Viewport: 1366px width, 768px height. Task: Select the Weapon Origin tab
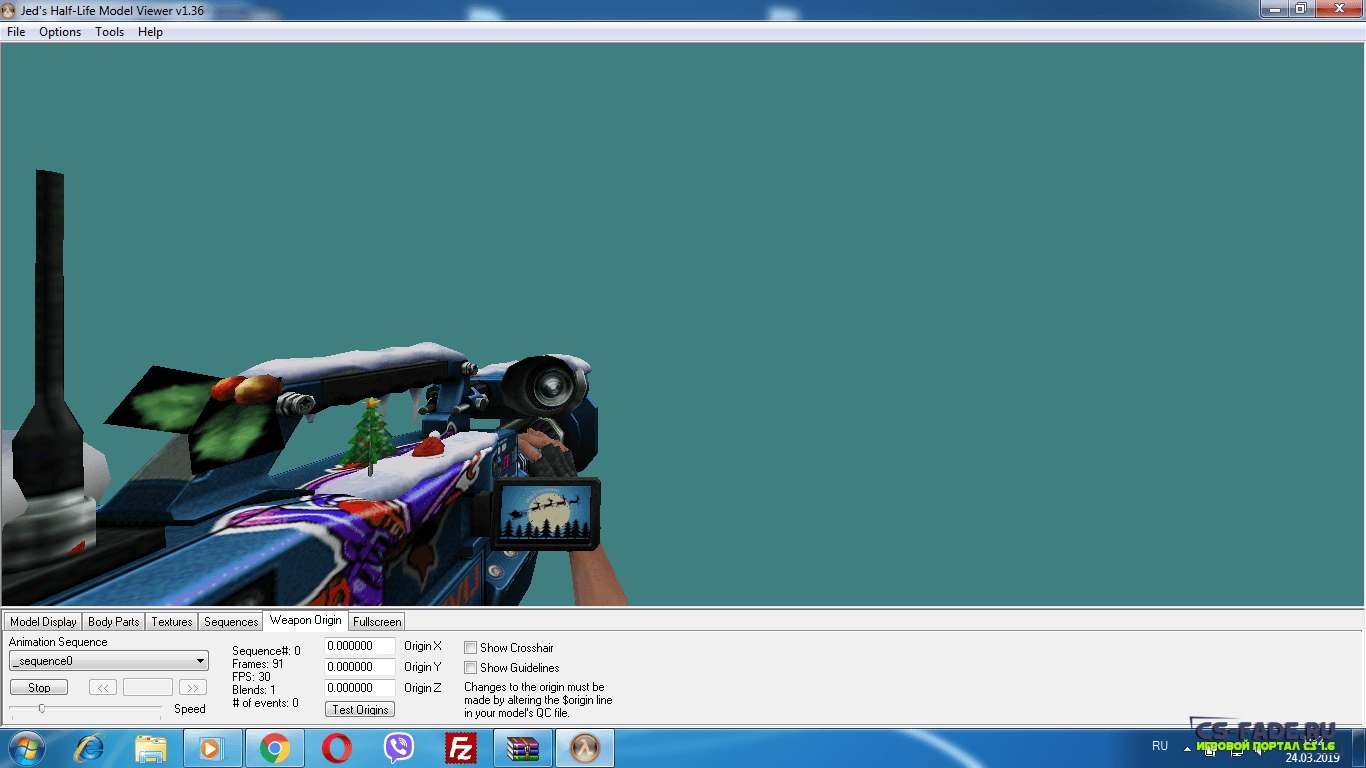tap(305, 620)
